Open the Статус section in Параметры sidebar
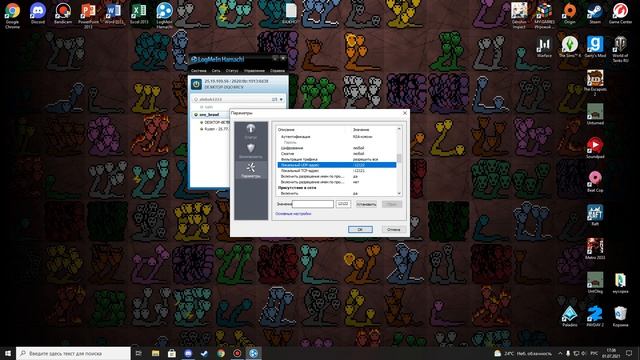 pyautogui.click(x=251, y=131)
